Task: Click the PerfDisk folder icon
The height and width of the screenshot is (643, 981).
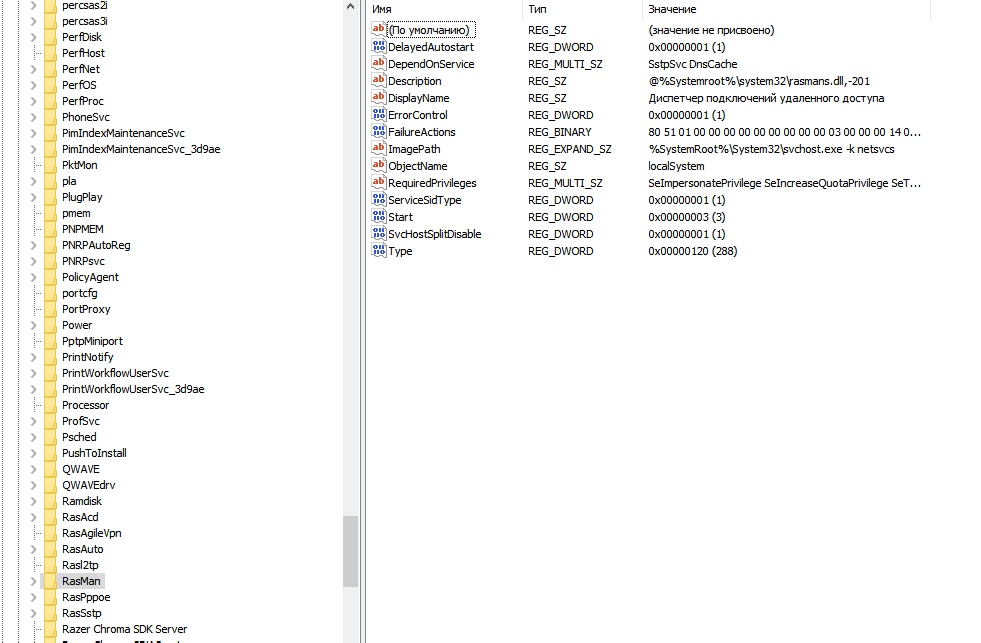Action: [50, 37]
